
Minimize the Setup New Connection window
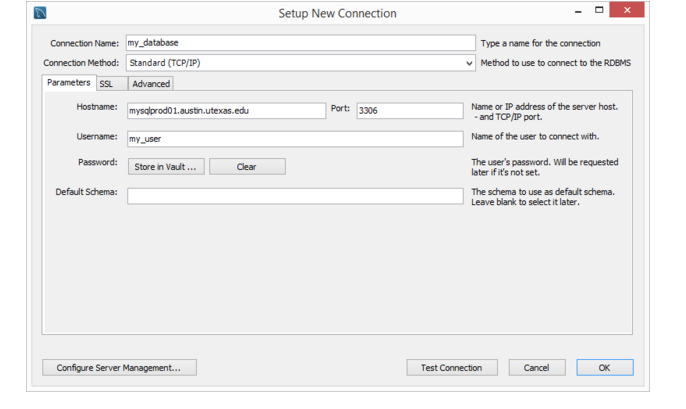578,11
